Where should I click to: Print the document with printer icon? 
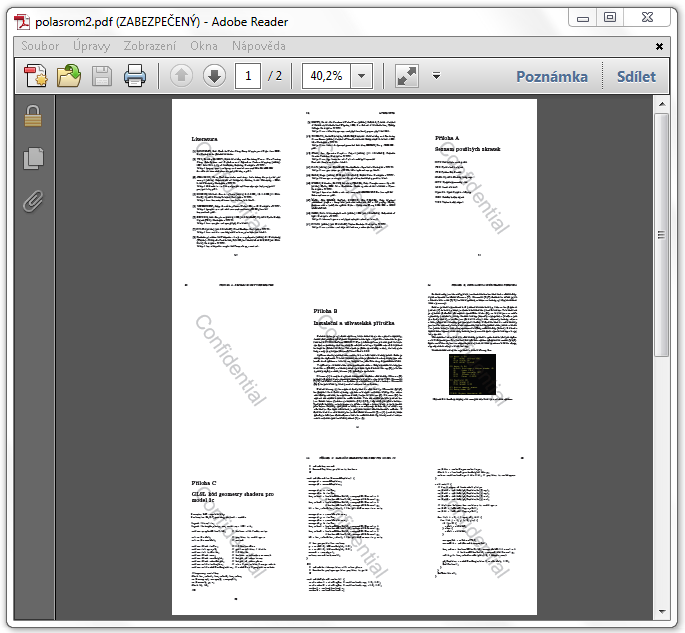pyautogui.click(x=135, y=76)
